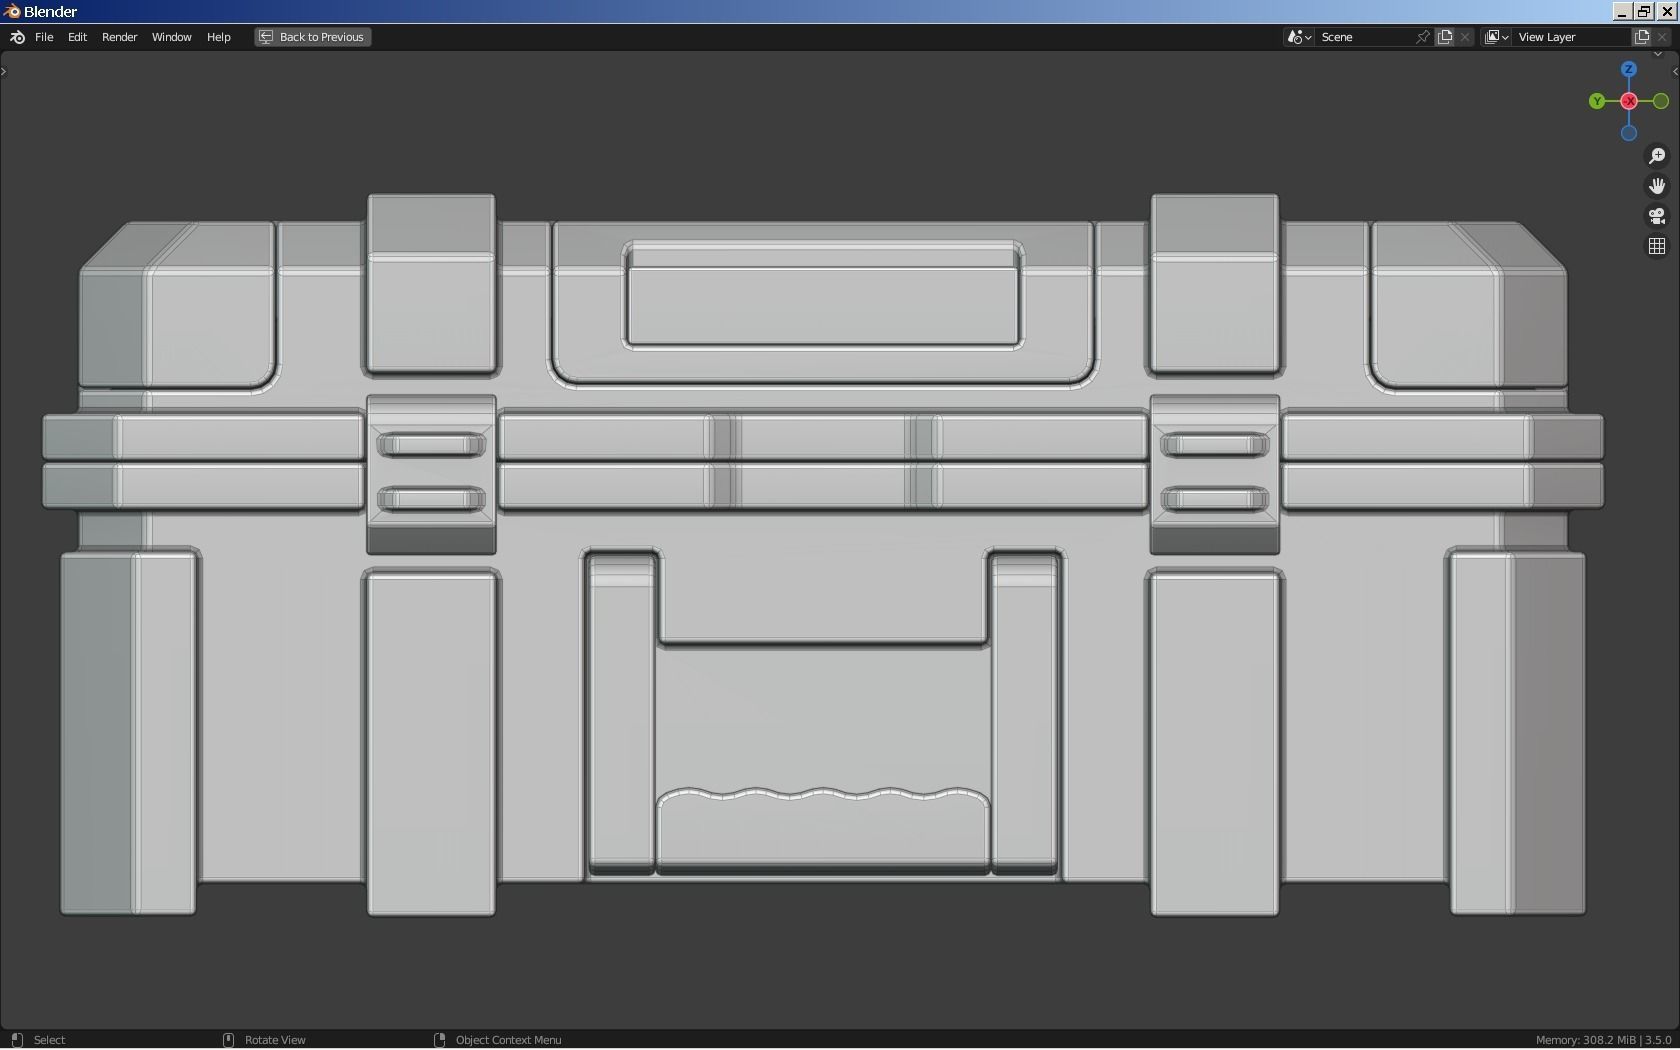Click the hand pan view icon

click(1657, 186)
